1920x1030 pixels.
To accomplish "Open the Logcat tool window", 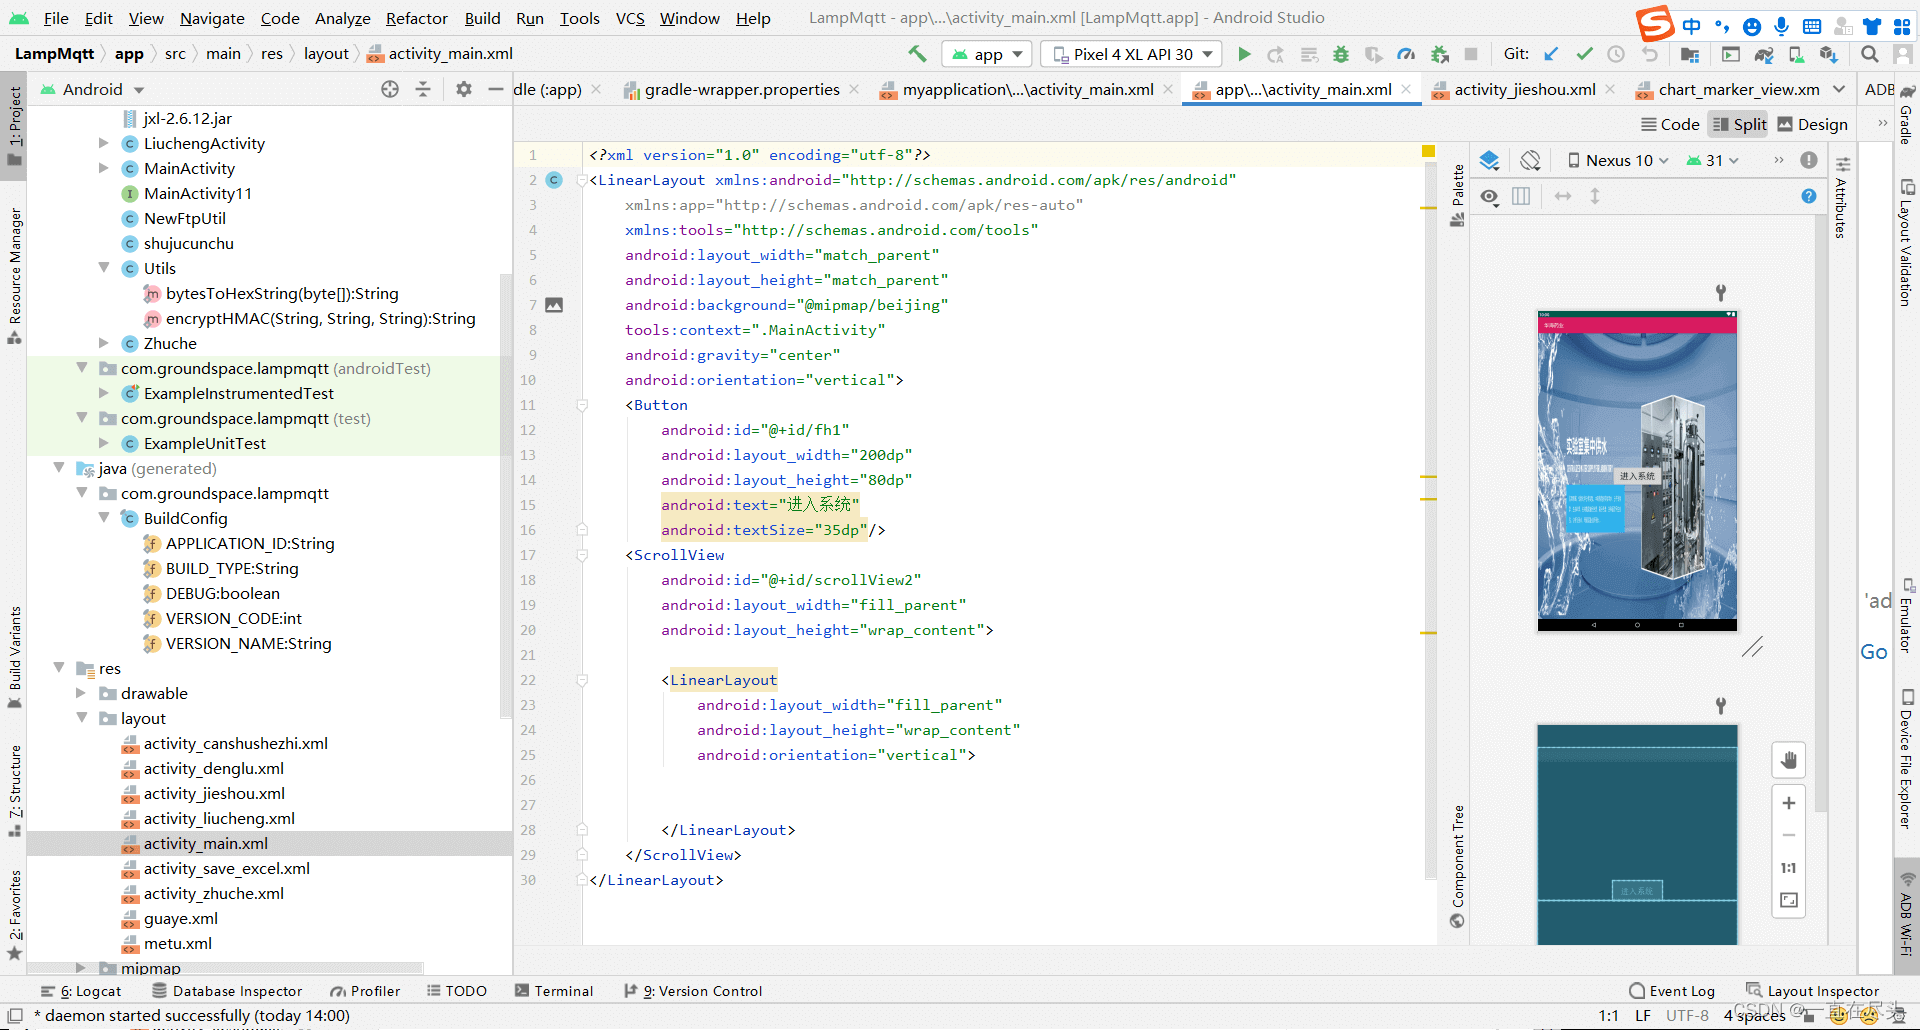I will [81, 991].
